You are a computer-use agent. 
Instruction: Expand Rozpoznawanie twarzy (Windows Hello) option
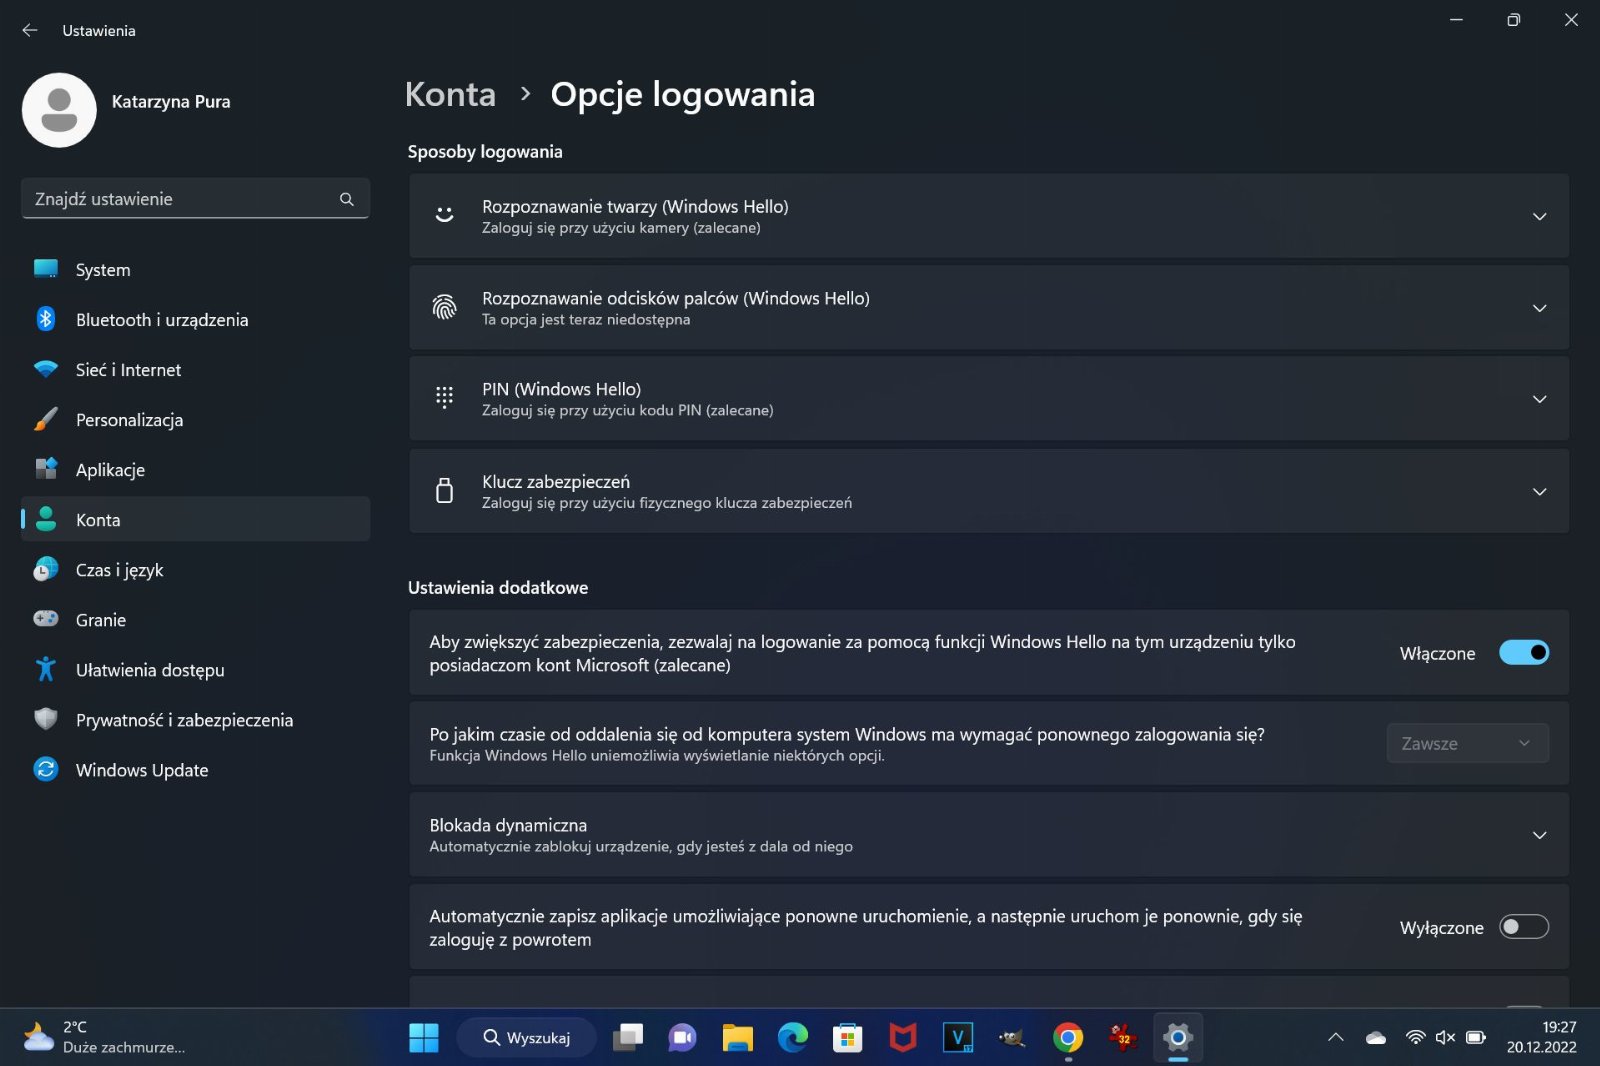coord(1539,216)
